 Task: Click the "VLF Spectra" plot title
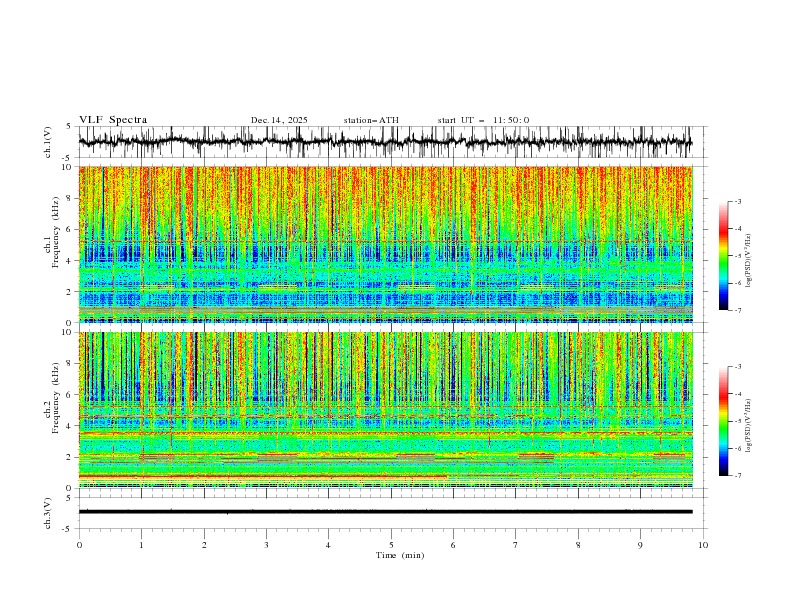point(113,120)
